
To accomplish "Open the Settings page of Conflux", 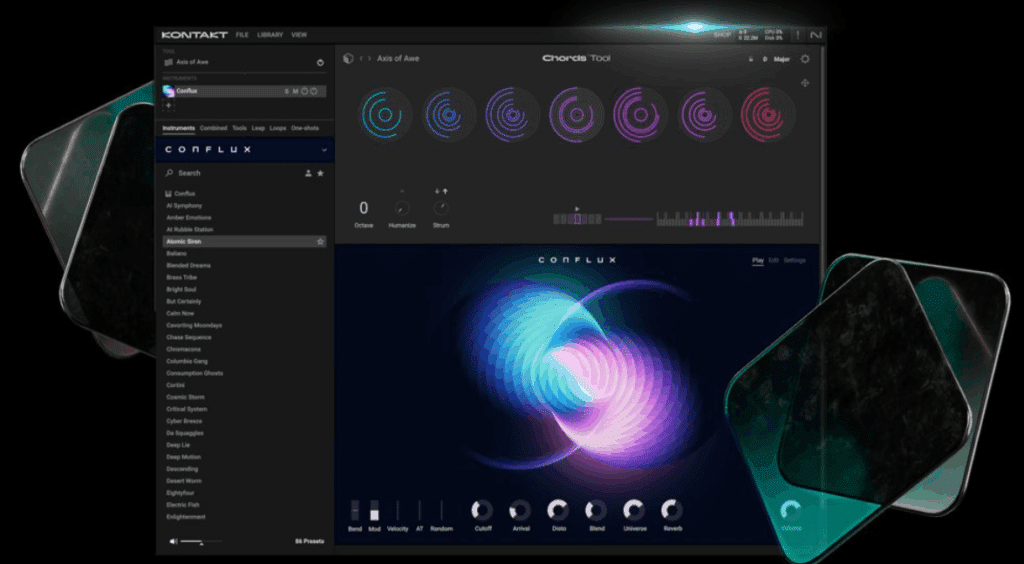I will (795, 260).
